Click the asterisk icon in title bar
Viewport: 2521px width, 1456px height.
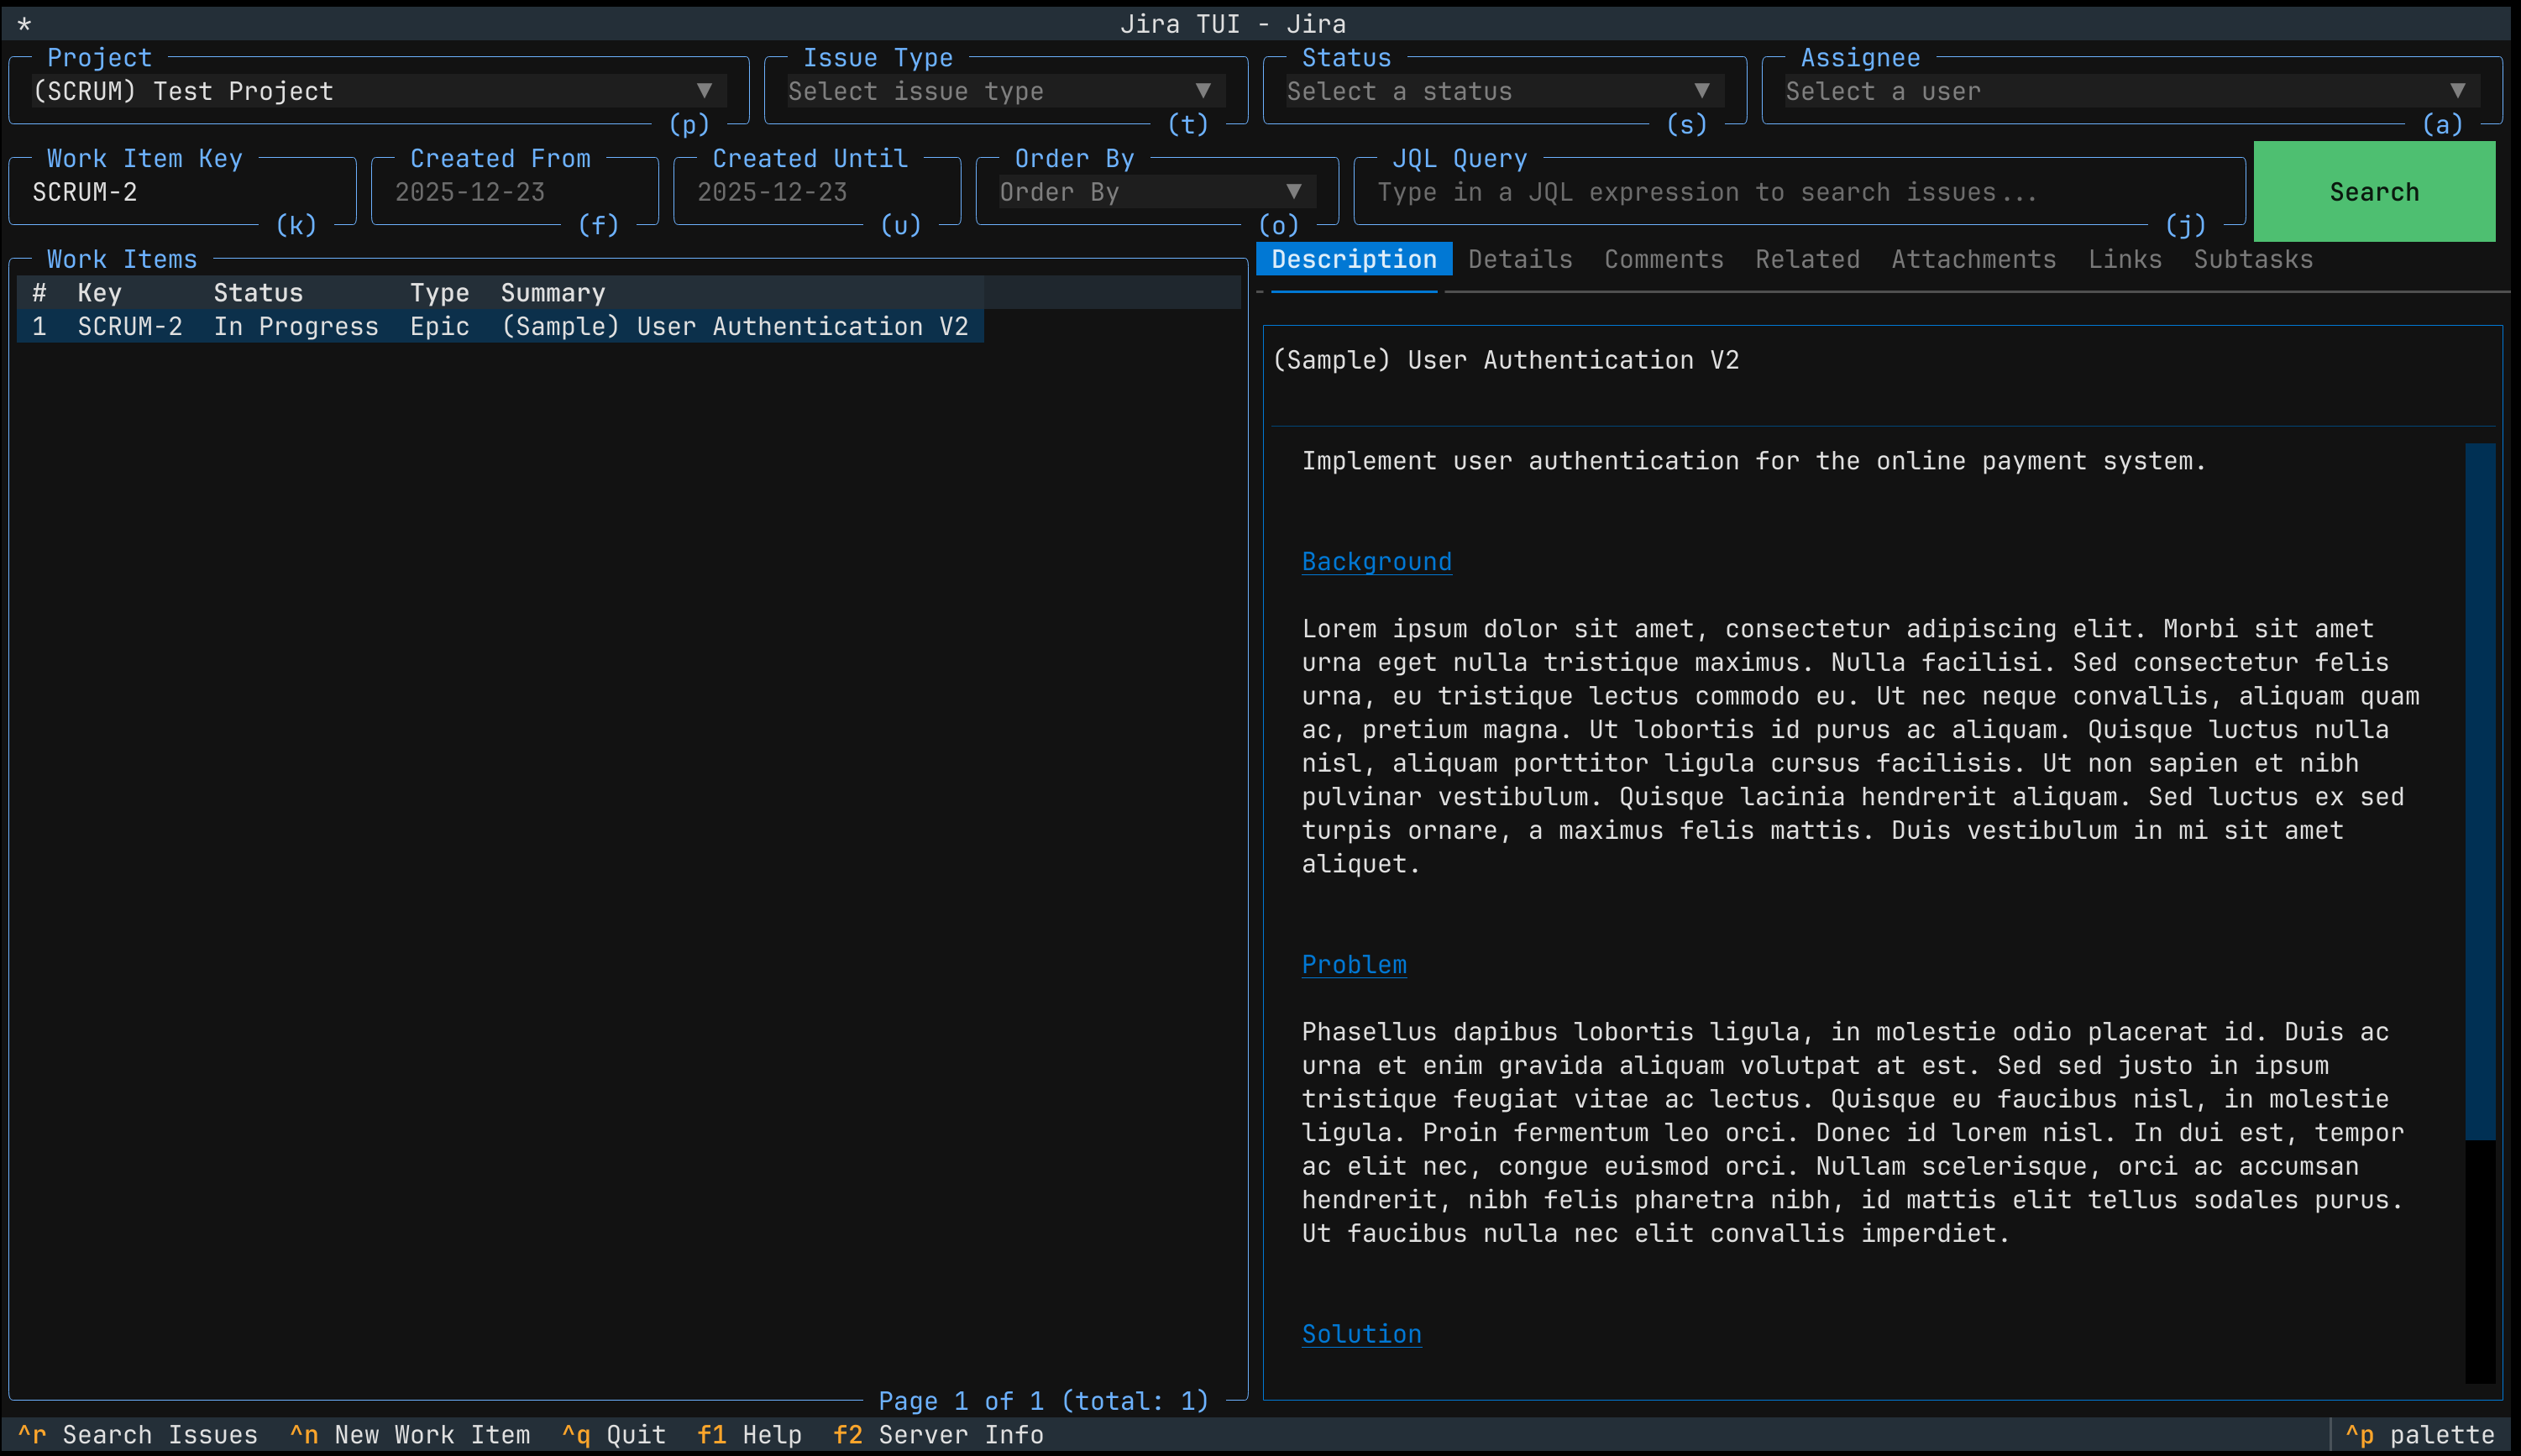pos(24,24)
